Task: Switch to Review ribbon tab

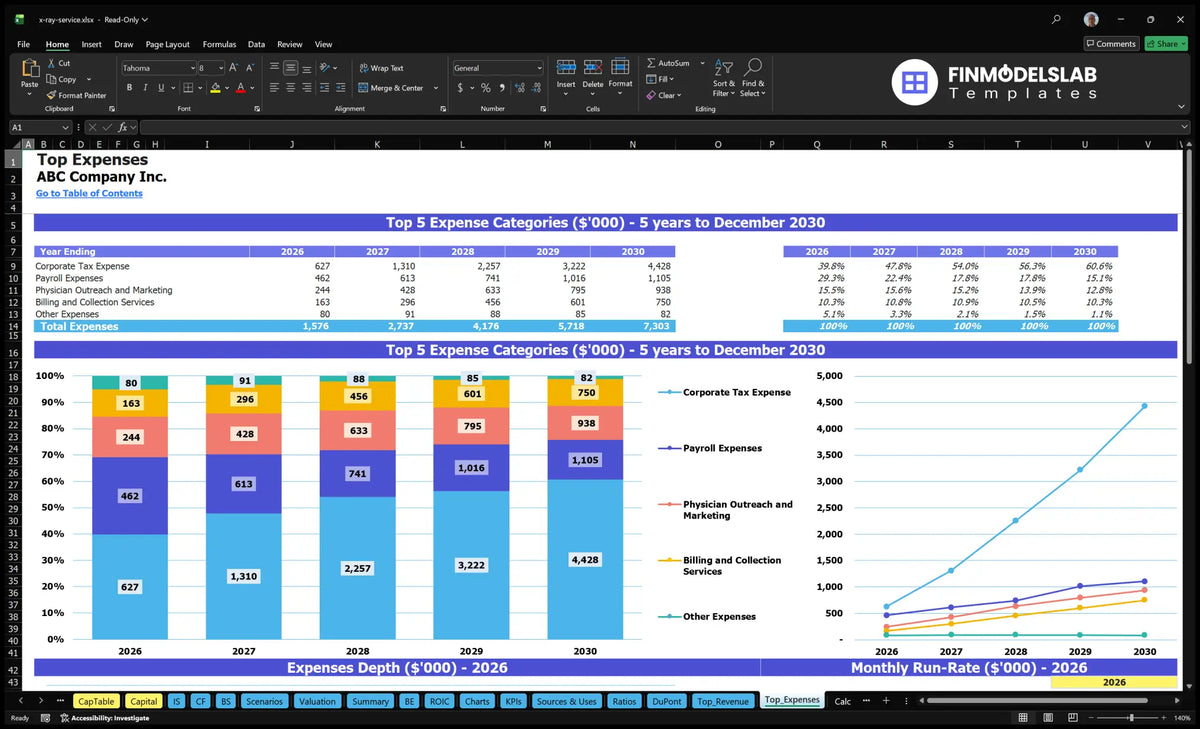Action: coord(290,44)
